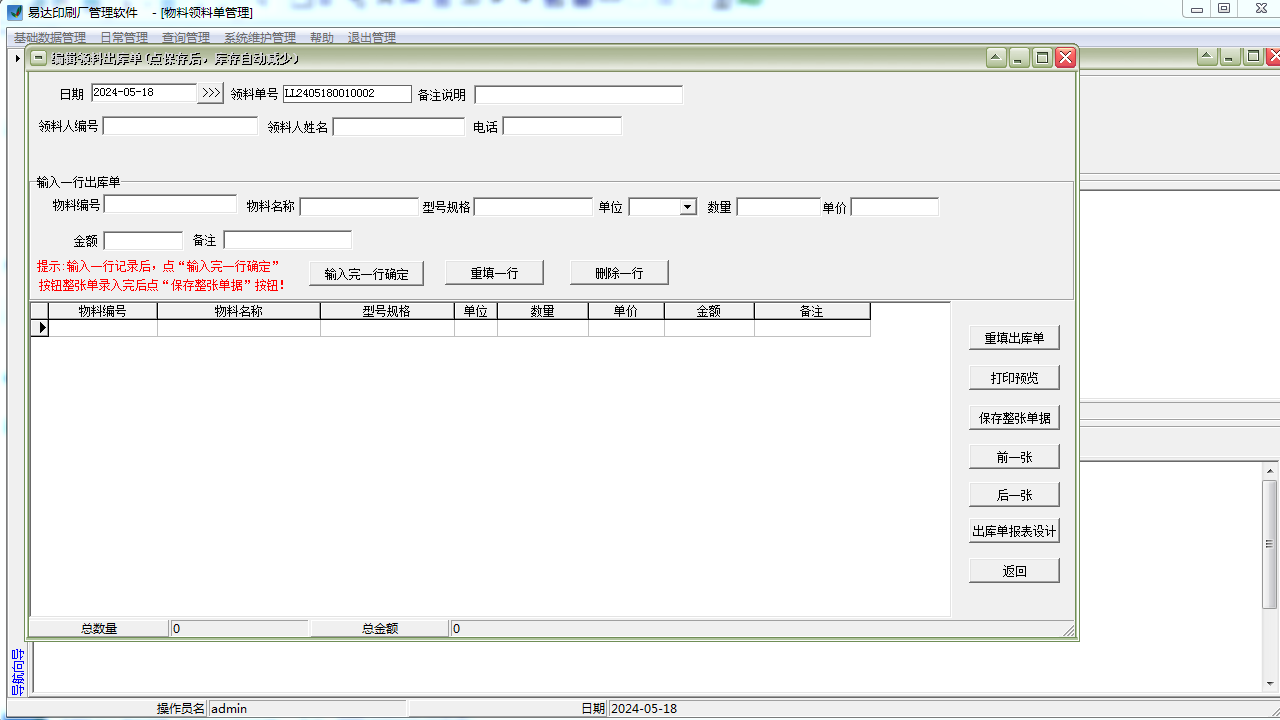
Task: Click the row indicator arrow in grid
Action: coord(41,328)
